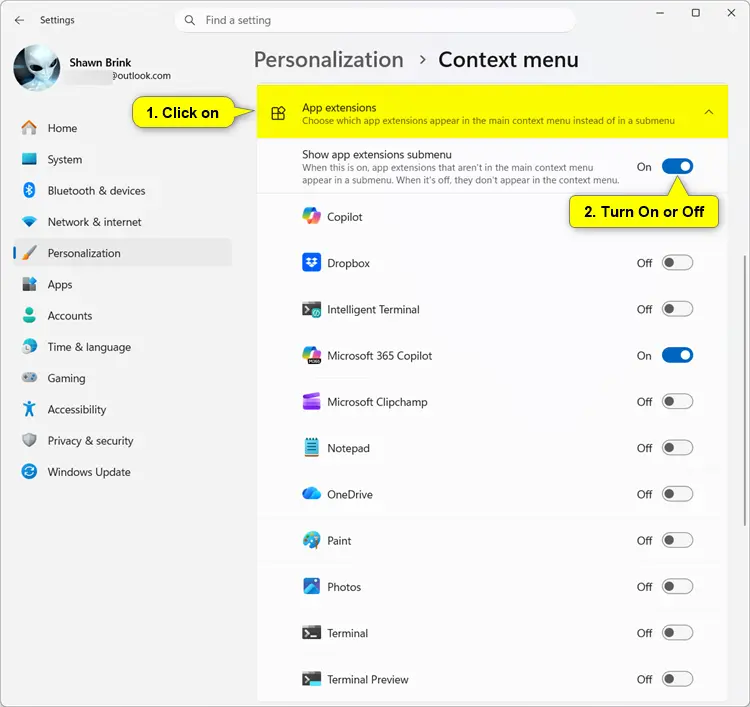Click the Intelligent Terminal label
The image size is (750, 707).
373,309
